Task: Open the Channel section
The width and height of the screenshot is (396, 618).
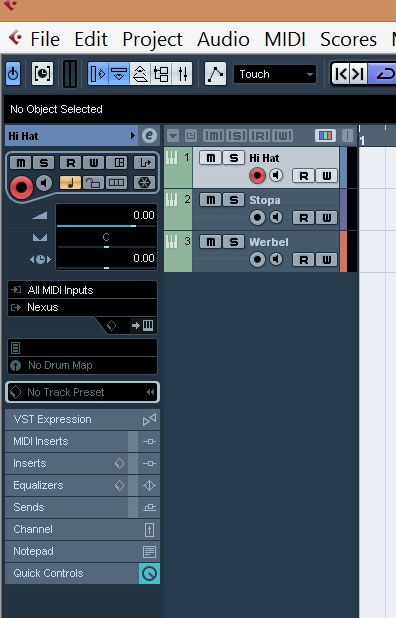Action: 82,530
